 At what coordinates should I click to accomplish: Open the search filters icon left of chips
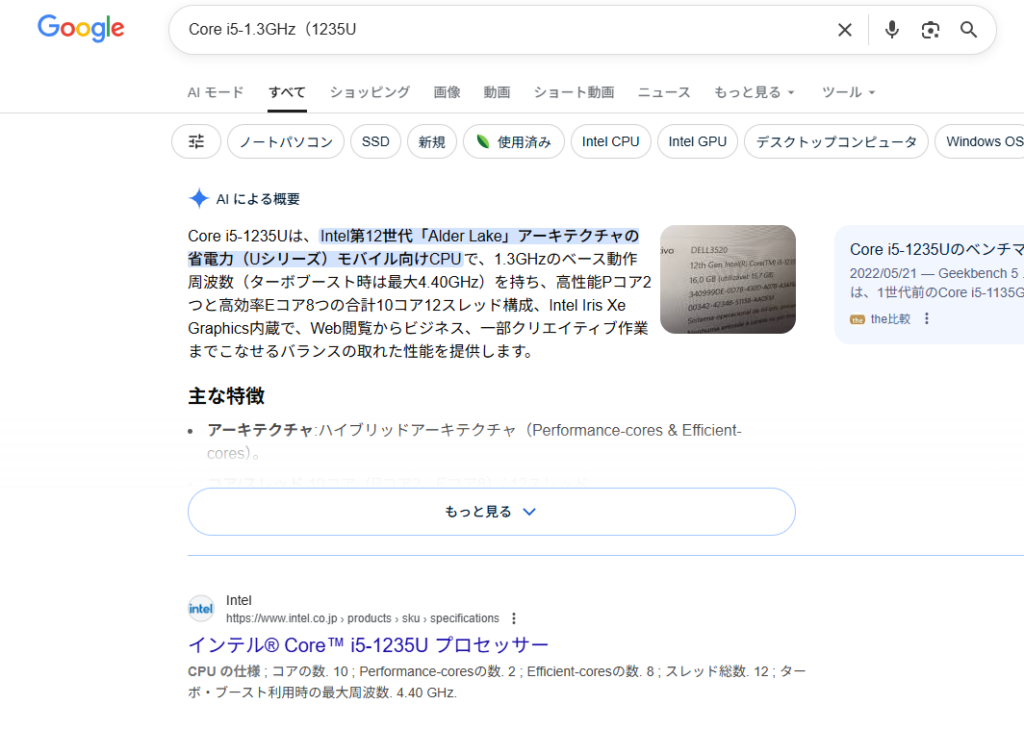[195, 141]
